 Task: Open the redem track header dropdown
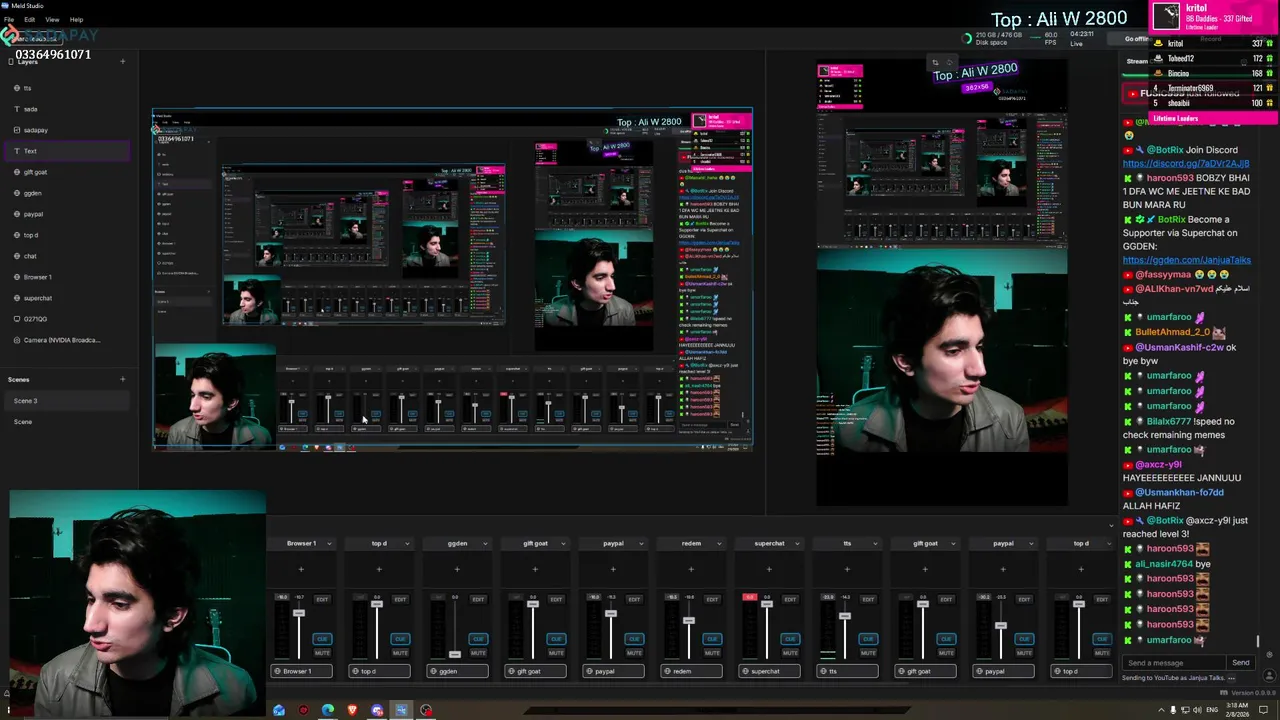click(719, 544)
